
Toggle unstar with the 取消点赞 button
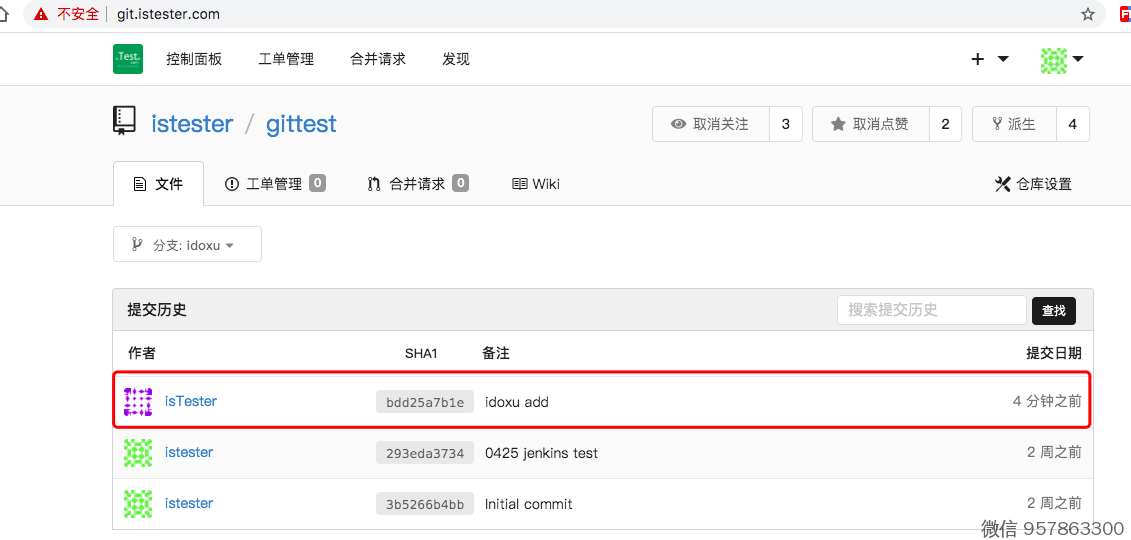click(871, 124)
